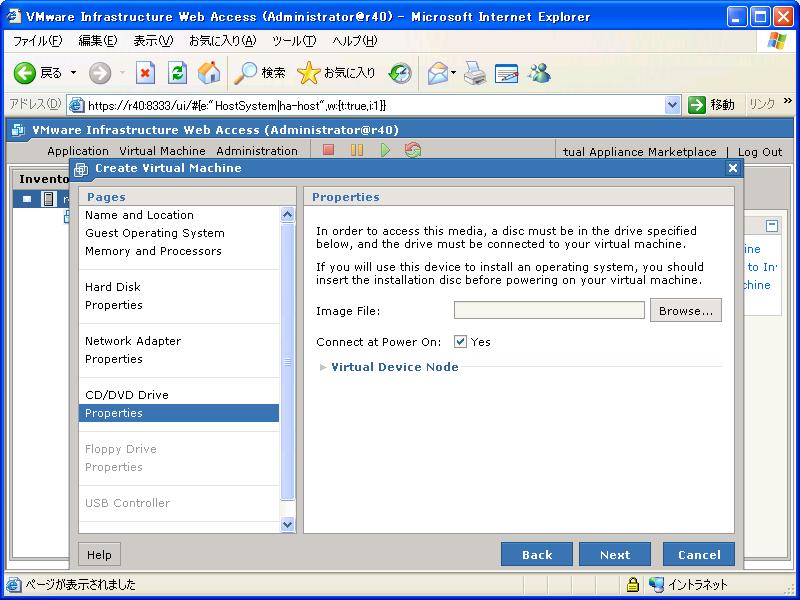
Task: Click the yellow Suspend pause icon
Action: pyautogui.click(x=357, y=149)
